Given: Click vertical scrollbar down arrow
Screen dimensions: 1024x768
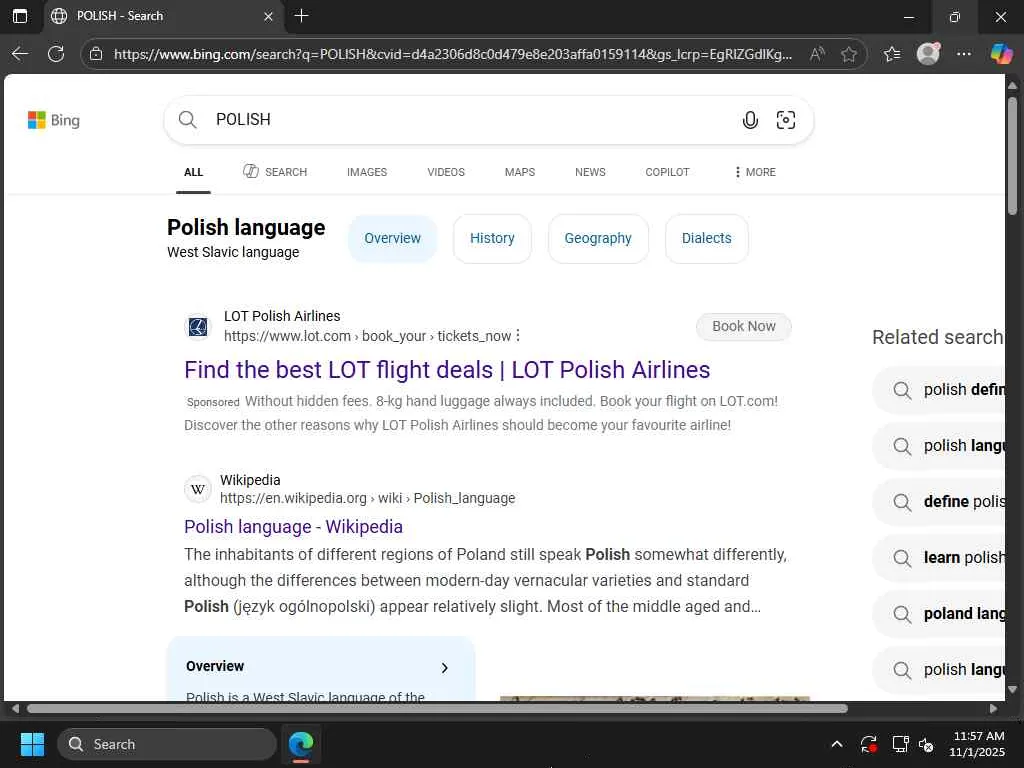Looking at the screenshot, I should (x=1012, y=689).
